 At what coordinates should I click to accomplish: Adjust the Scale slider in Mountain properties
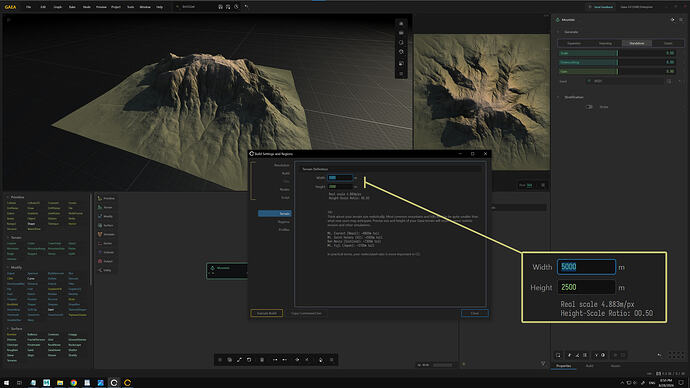click(617, 53)
